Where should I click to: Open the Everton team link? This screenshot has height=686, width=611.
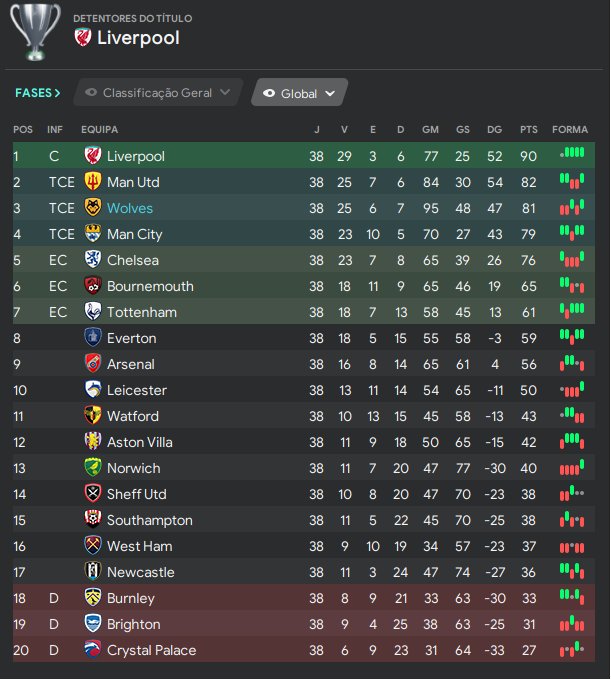pyautogui.click(x=131, y=338)
